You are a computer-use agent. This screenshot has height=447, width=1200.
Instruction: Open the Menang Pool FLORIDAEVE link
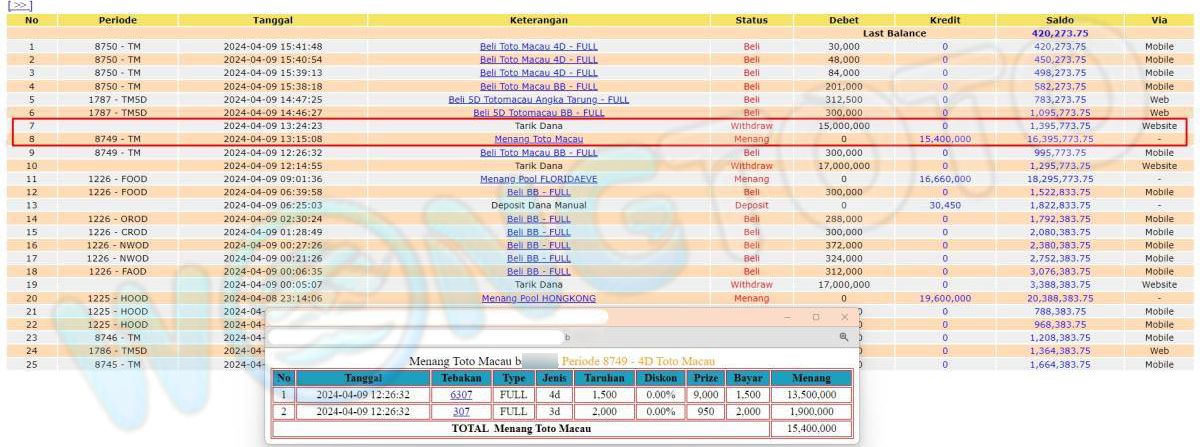[538, 179]
